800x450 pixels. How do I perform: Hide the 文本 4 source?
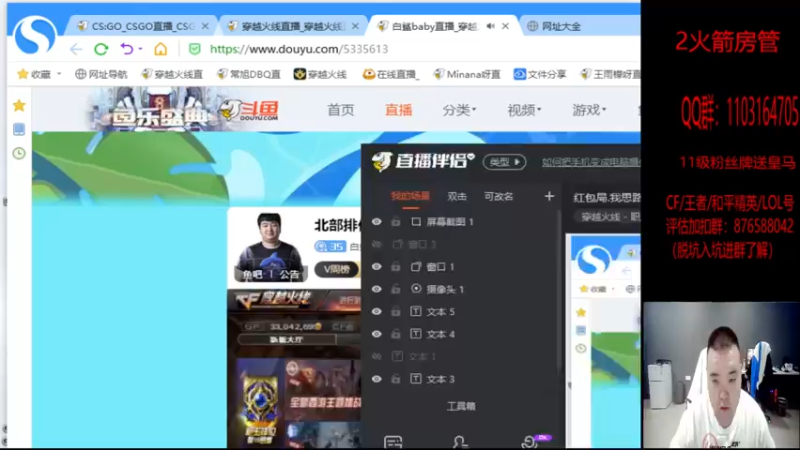[377, 334]
